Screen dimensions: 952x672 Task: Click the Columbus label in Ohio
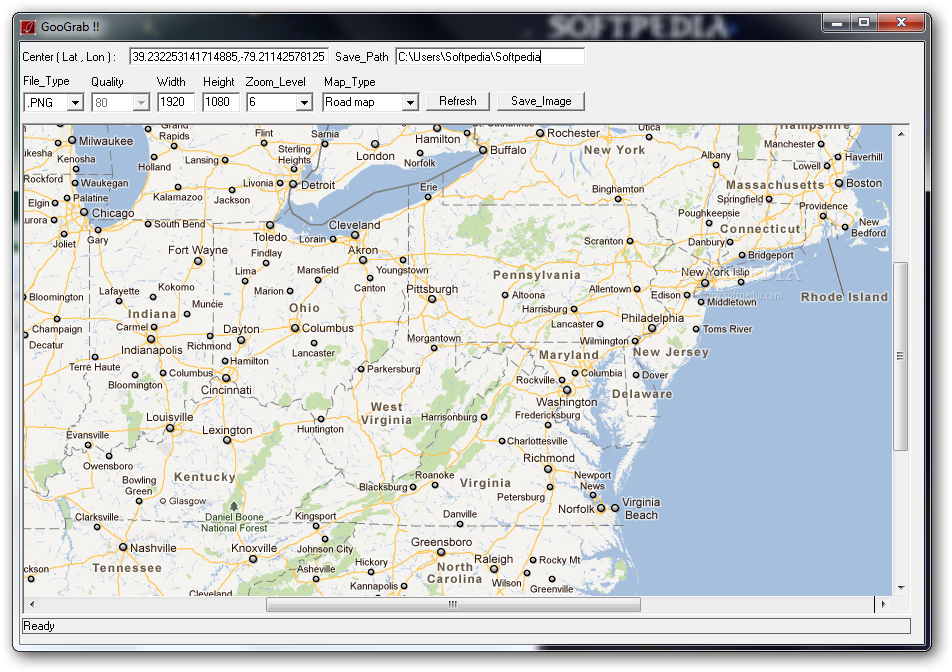[x=328, y=328]
